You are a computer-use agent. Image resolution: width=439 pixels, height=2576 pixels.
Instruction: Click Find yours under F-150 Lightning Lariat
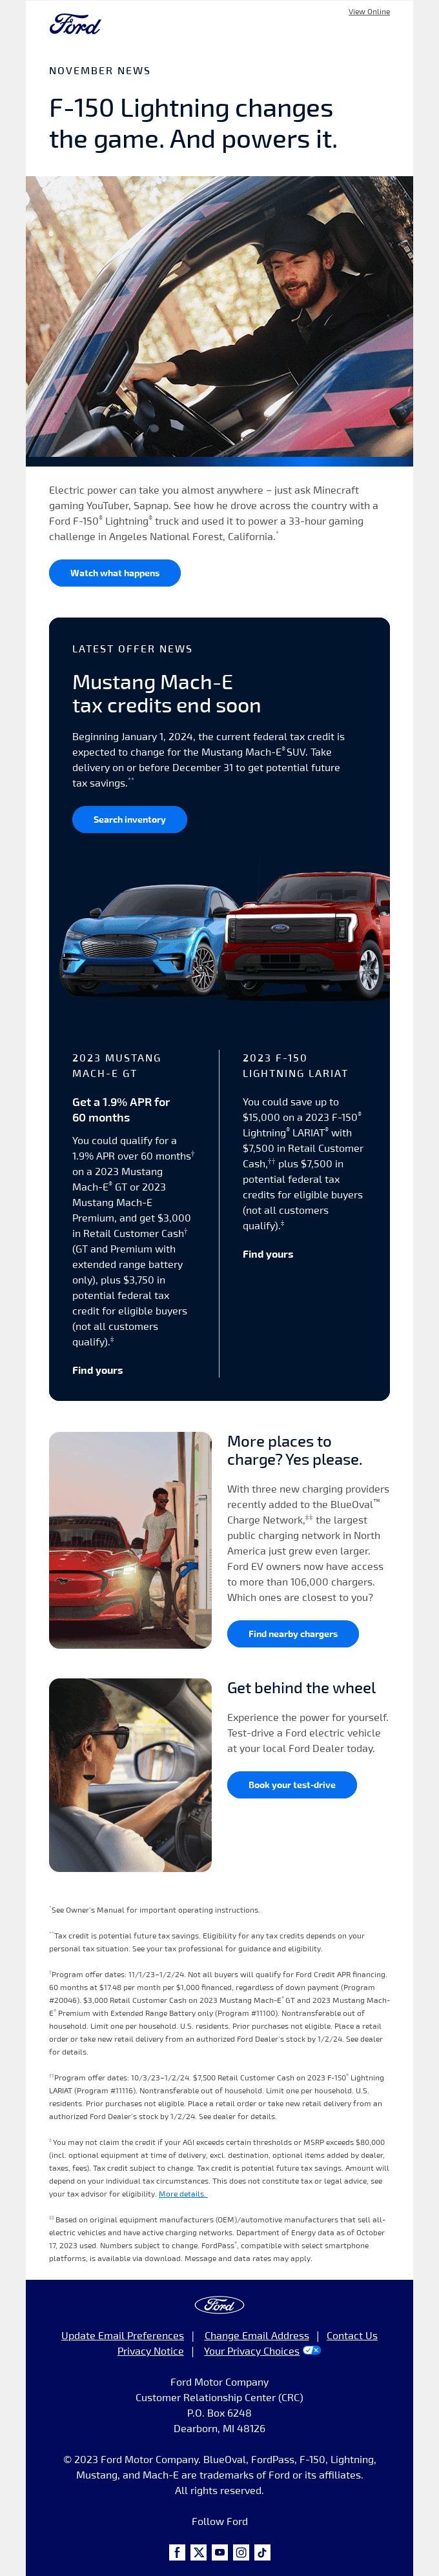click(268, 1254)
